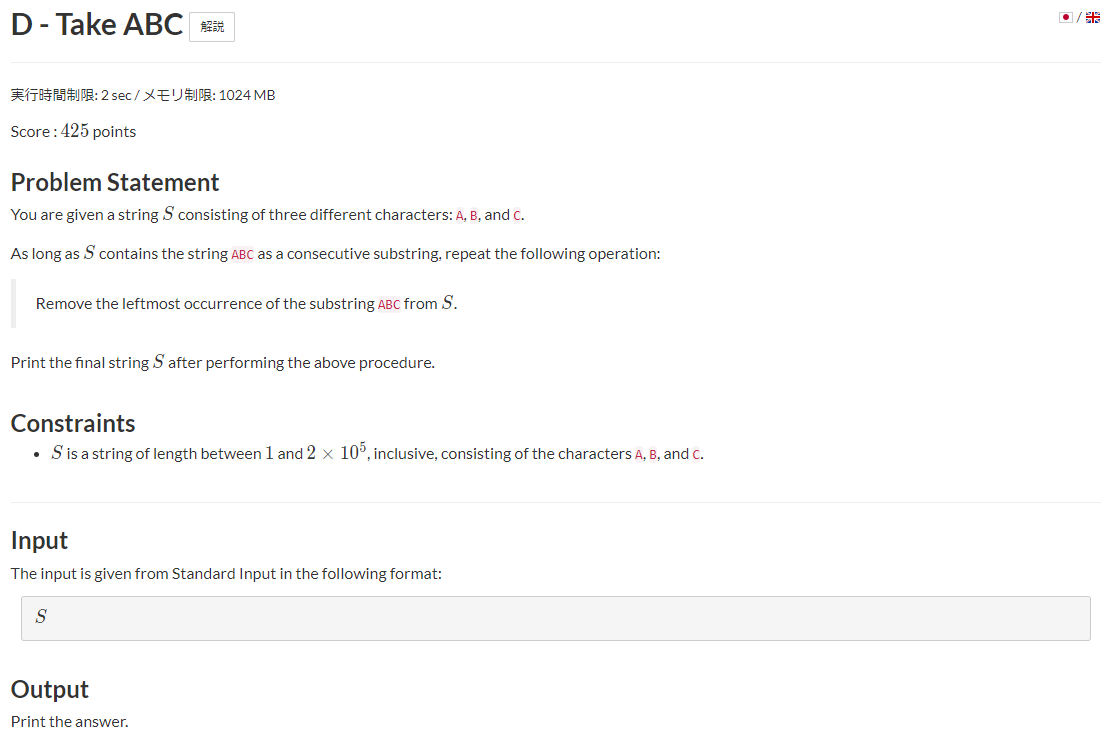The width and height of the screenshot is (1109, 746).
Task: Click the 'Problem Statement' heading
Action: pos(115,182)
